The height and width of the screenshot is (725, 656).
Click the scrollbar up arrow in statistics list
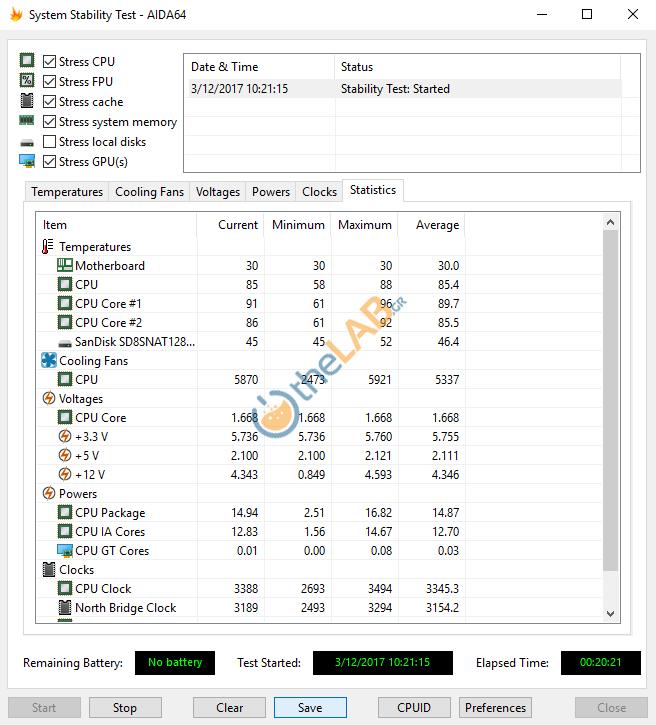pyautogui.click(x=610, y=222)
